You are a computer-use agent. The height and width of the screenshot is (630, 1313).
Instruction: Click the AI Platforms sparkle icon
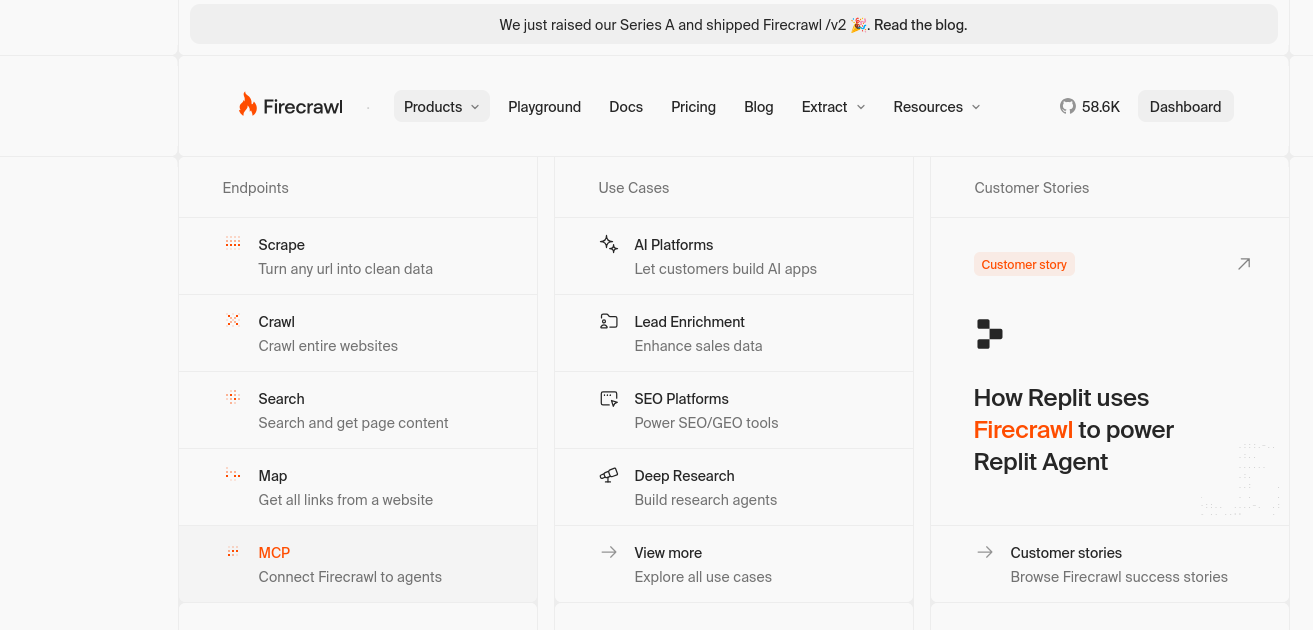(x=609, y=244)
